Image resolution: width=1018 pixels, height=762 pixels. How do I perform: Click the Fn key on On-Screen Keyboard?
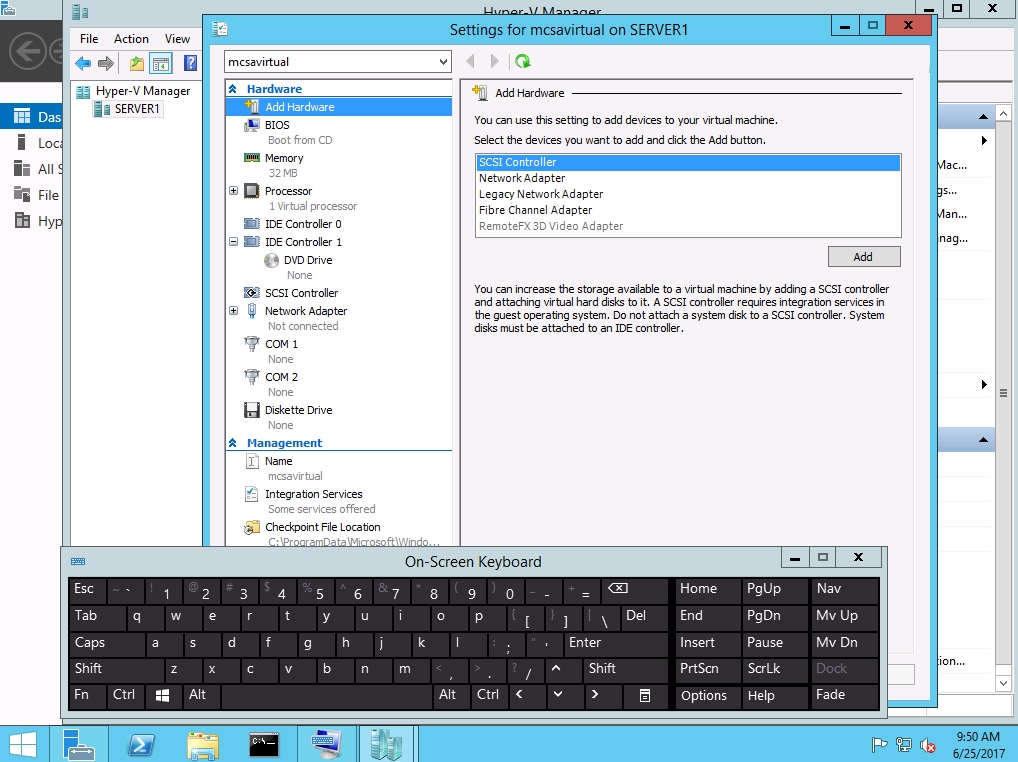tap(86, 696)
